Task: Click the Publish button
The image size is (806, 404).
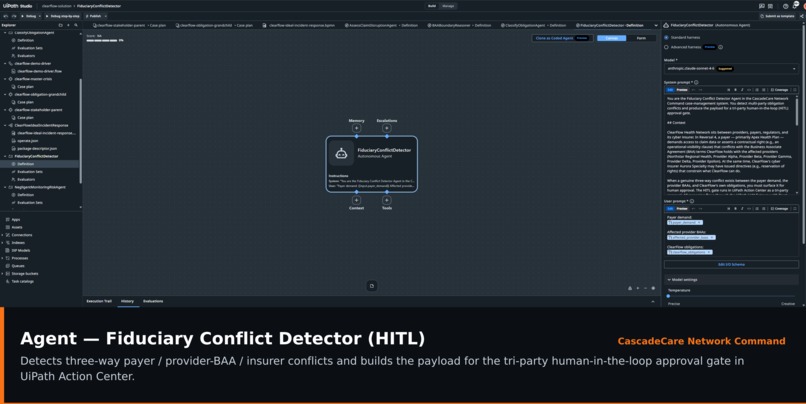Action: [94, 16]
